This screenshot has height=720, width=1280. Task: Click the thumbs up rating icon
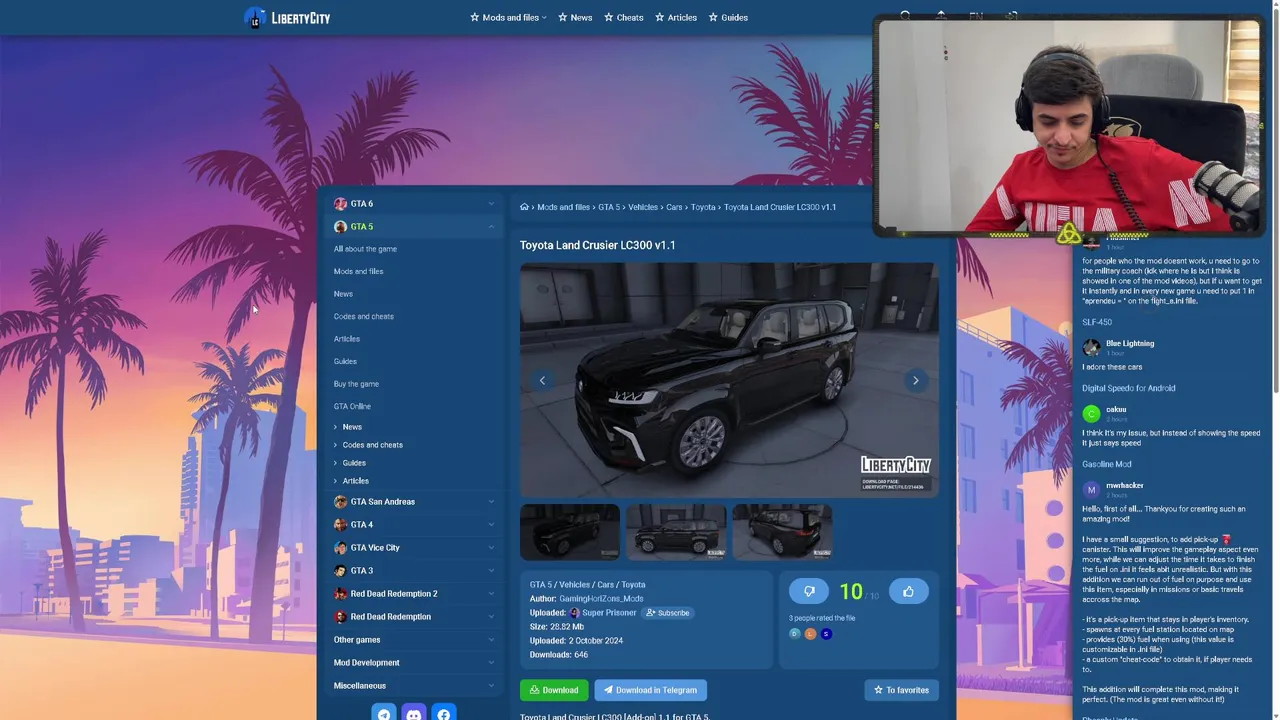click(x=908, y=592)
